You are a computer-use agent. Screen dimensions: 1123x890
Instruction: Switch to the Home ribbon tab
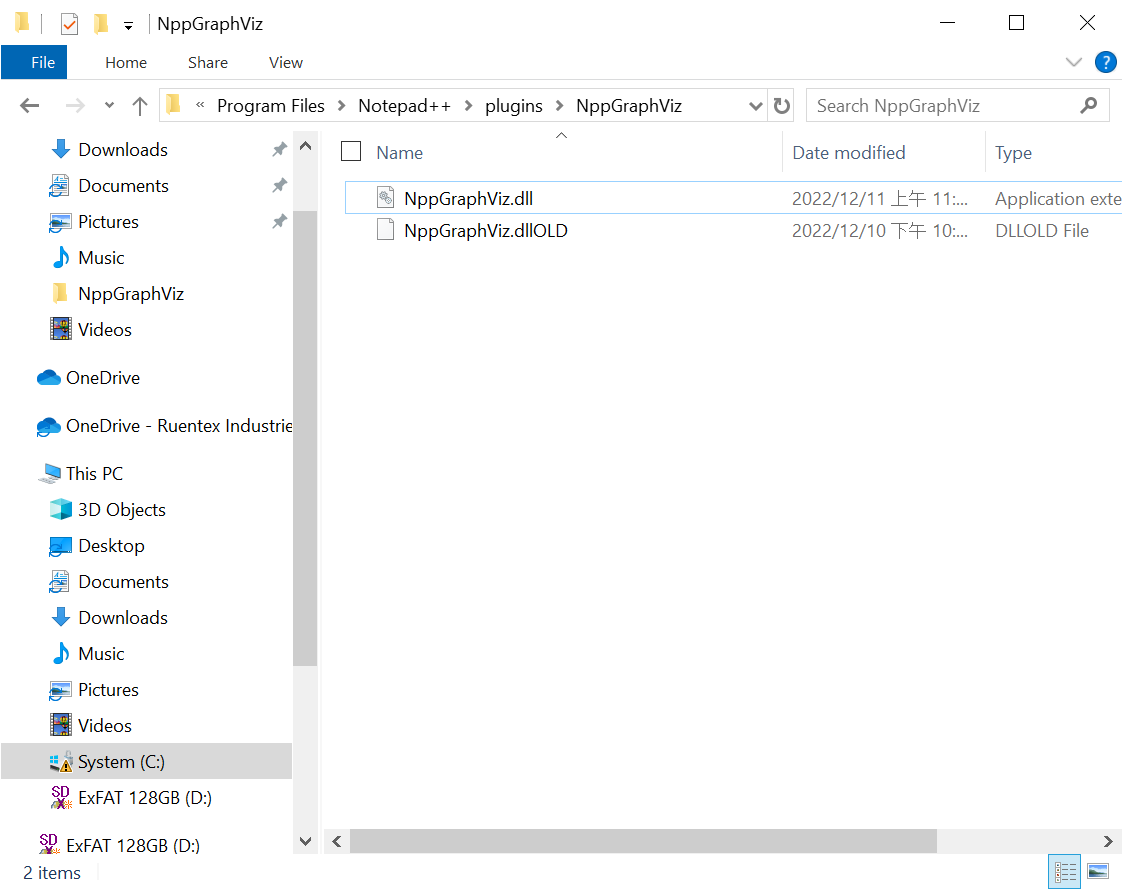[x=126, y=62]
